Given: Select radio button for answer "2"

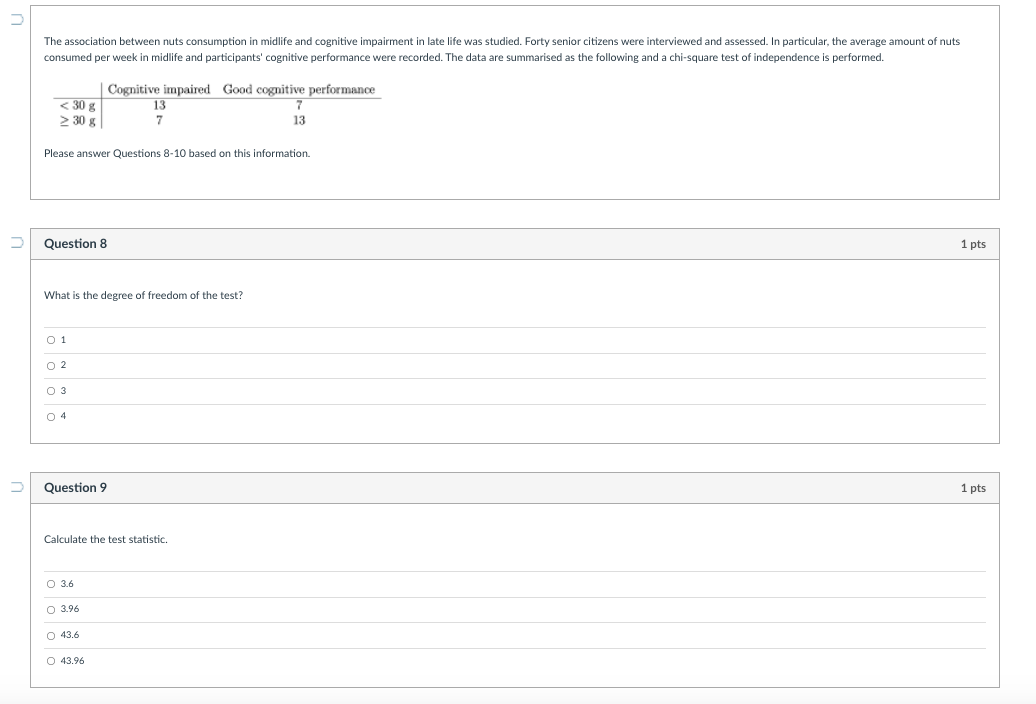Looking at the screenshot, I should point(51,365).
